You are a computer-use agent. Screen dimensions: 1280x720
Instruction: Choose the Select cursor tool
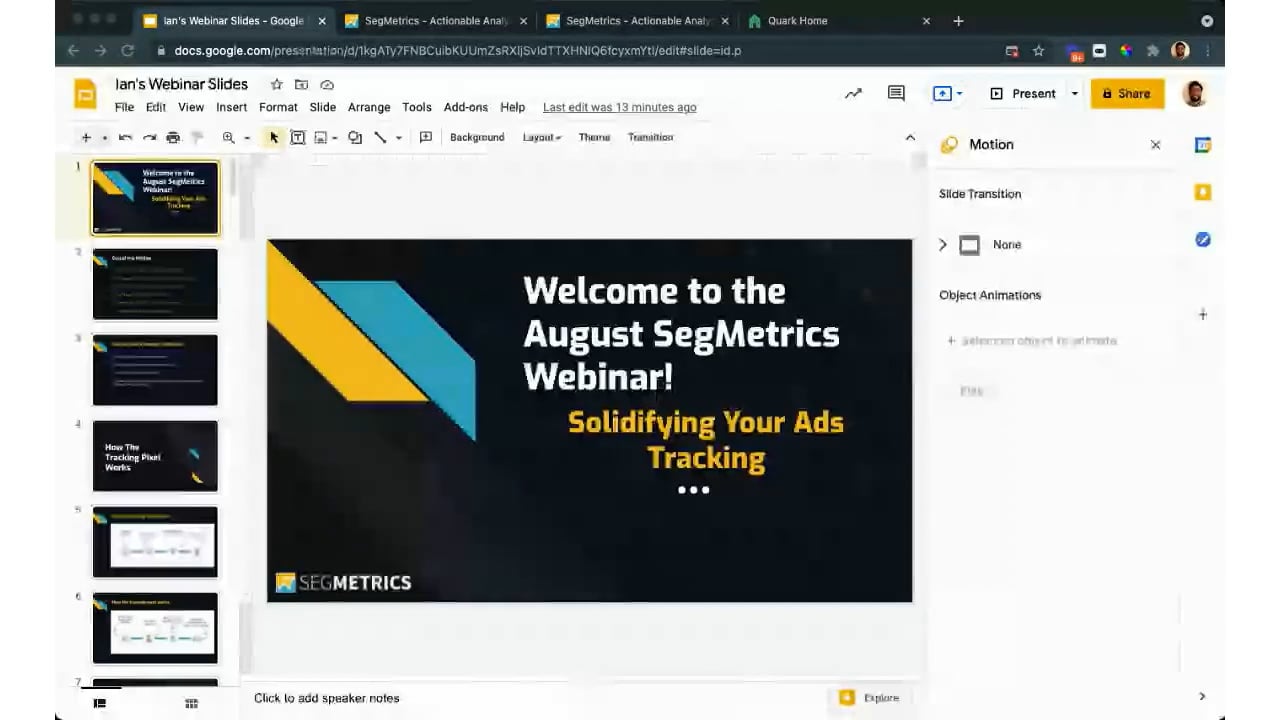273,138
